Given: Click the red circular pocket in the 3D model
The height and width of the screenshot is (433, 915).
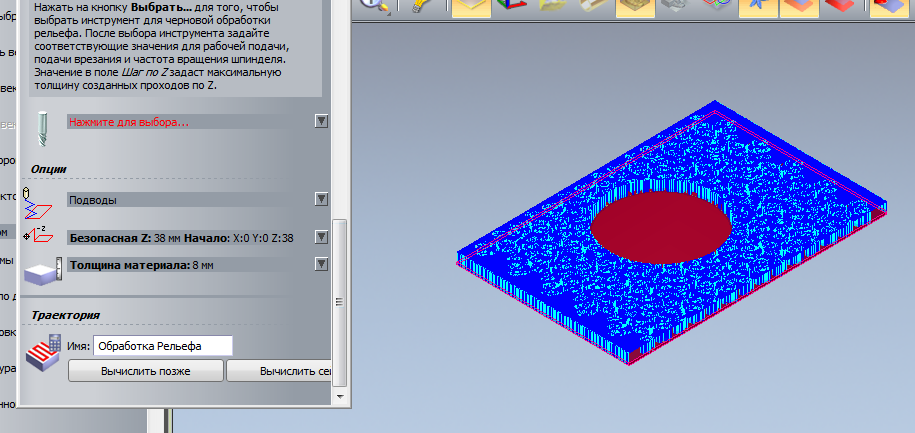Looking at the screenshot, I should [661, 226].
